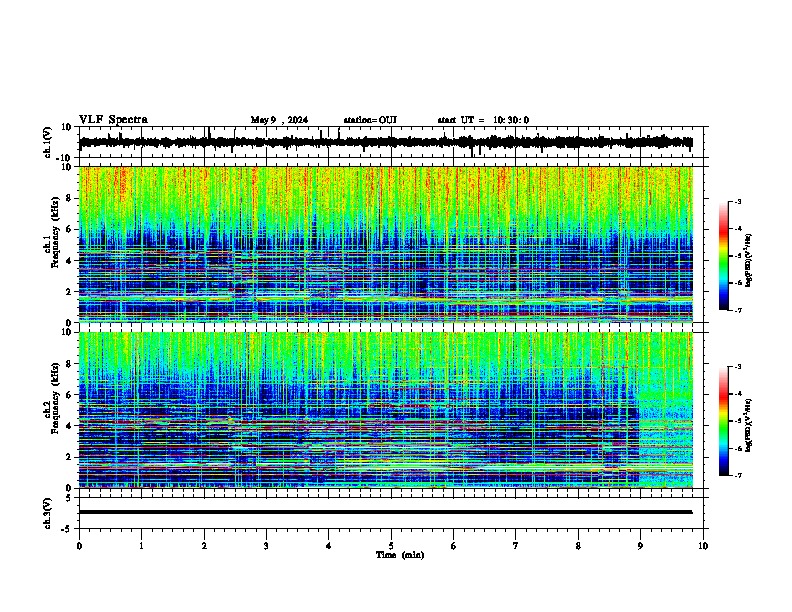The width and height of the screenshot is (792, 612).
Task: Click the ch.1 PSD color bar
Action: (x=724, y=256)
